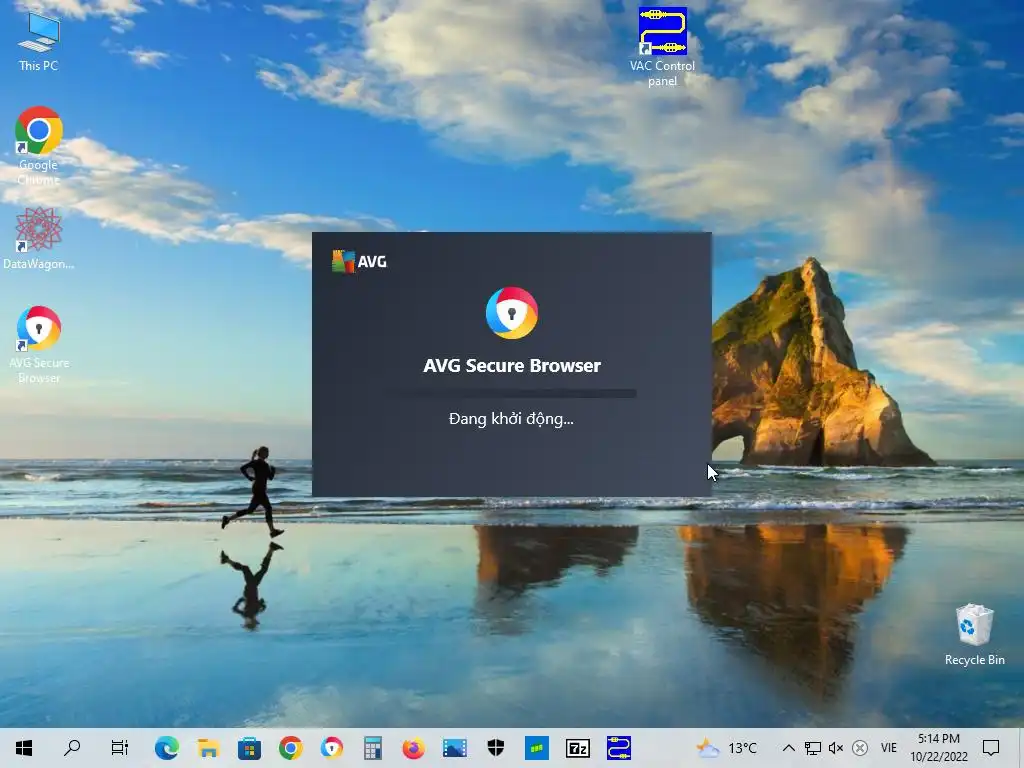Switch to AVG Secure Browser taskbar icon
This screenshot has height=768, width=1024.
(x=332, y=748)
